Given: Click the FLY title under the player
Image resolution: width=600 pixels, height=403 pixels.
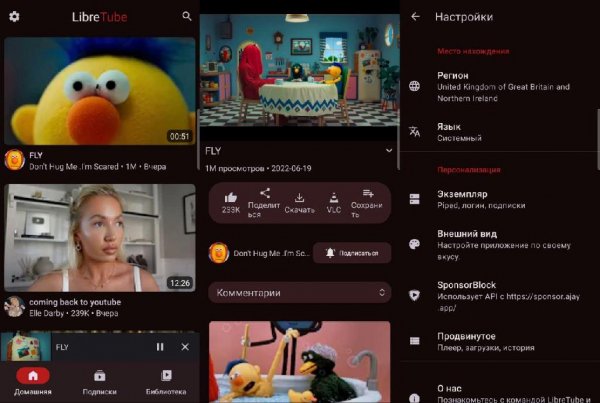Looking at the screenshot, I should click(x=213, y=151).
